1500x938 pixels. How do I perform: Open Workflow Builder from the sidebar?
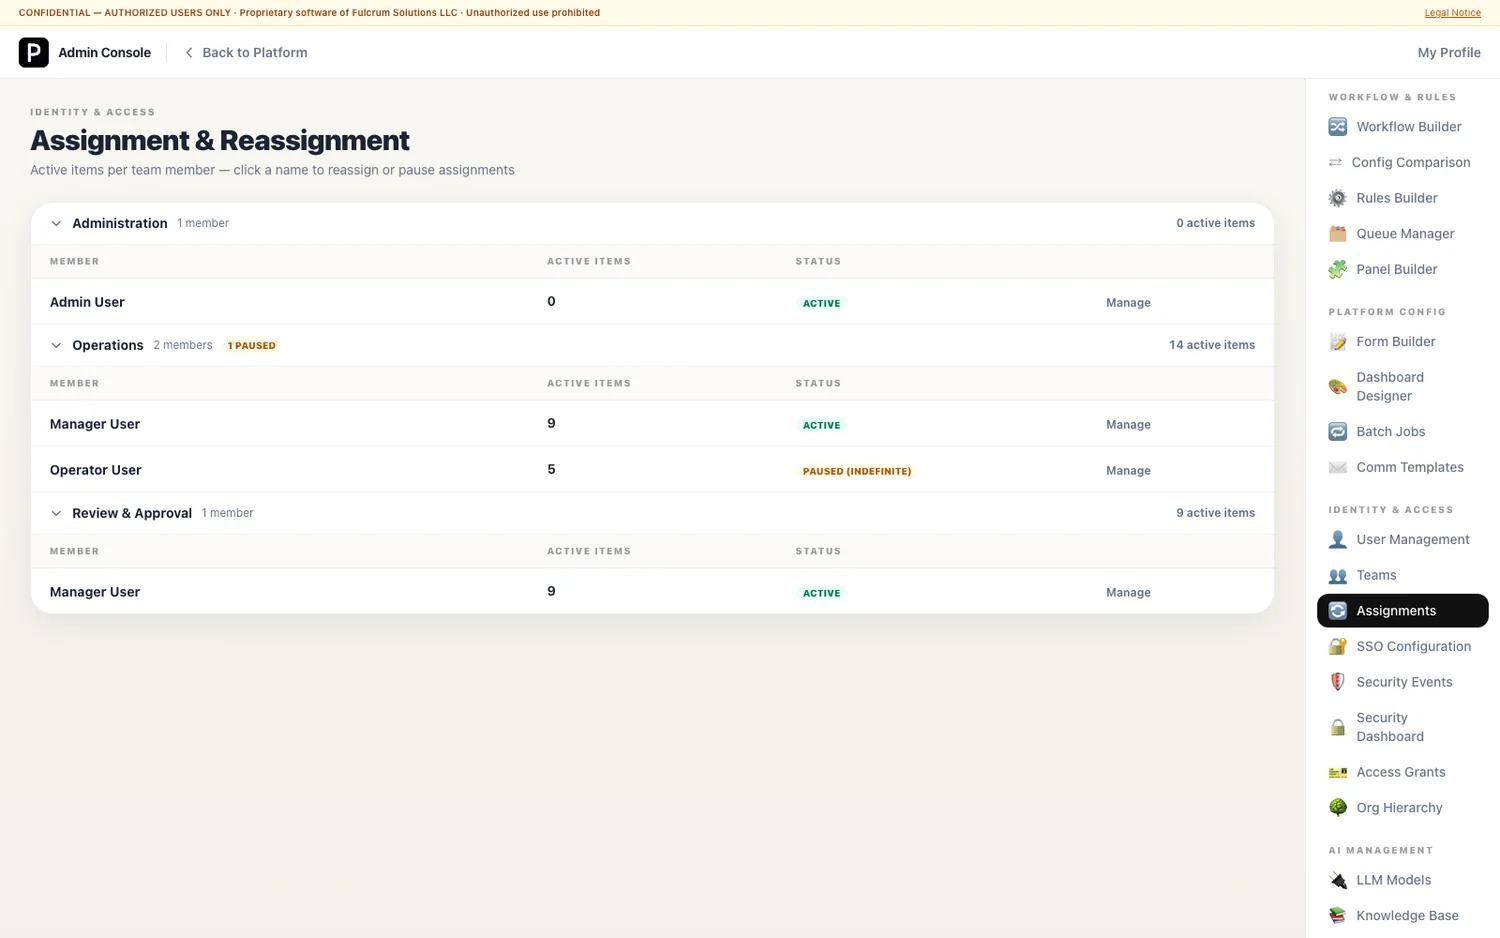(x=1402, y=127)
